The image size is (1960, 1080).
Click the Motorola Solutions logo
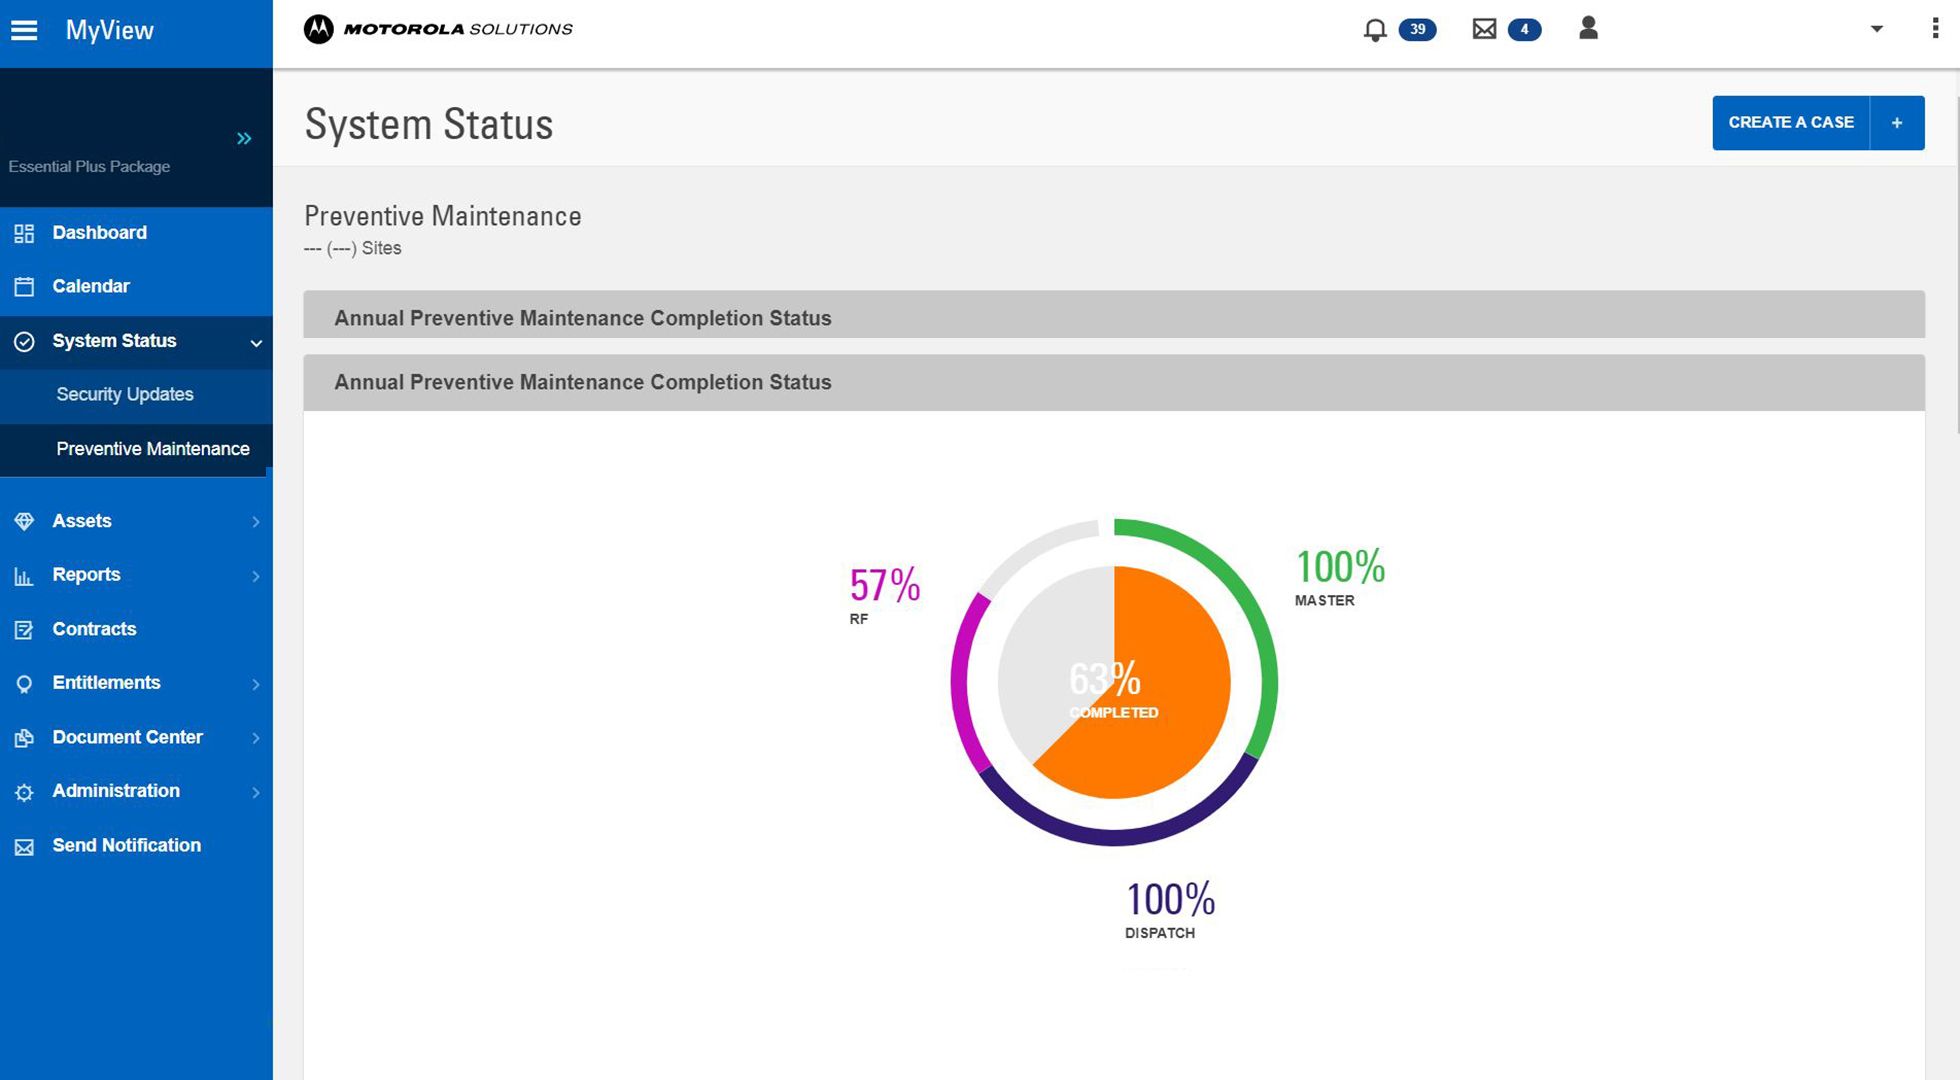click(x=438, y=29)
